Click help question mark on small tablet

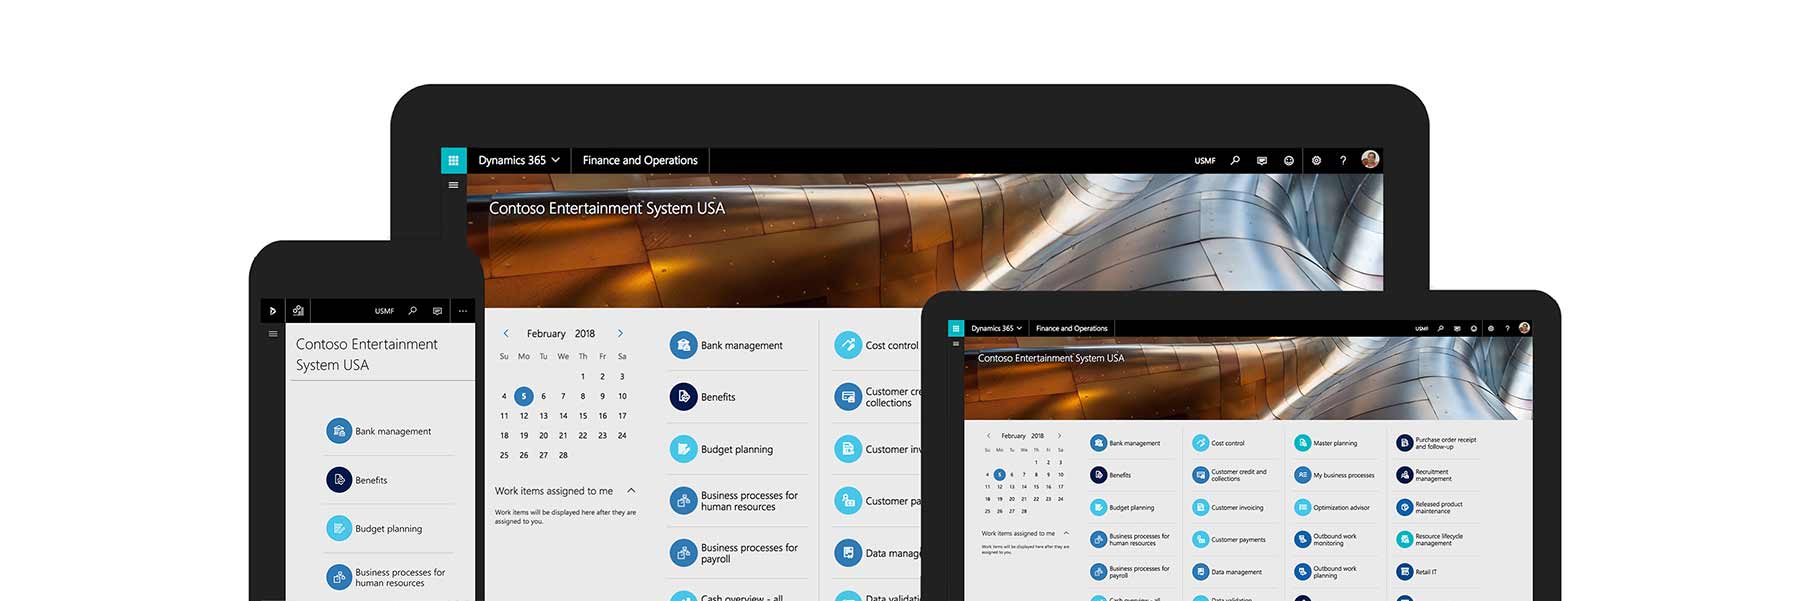click(1507, 328)
